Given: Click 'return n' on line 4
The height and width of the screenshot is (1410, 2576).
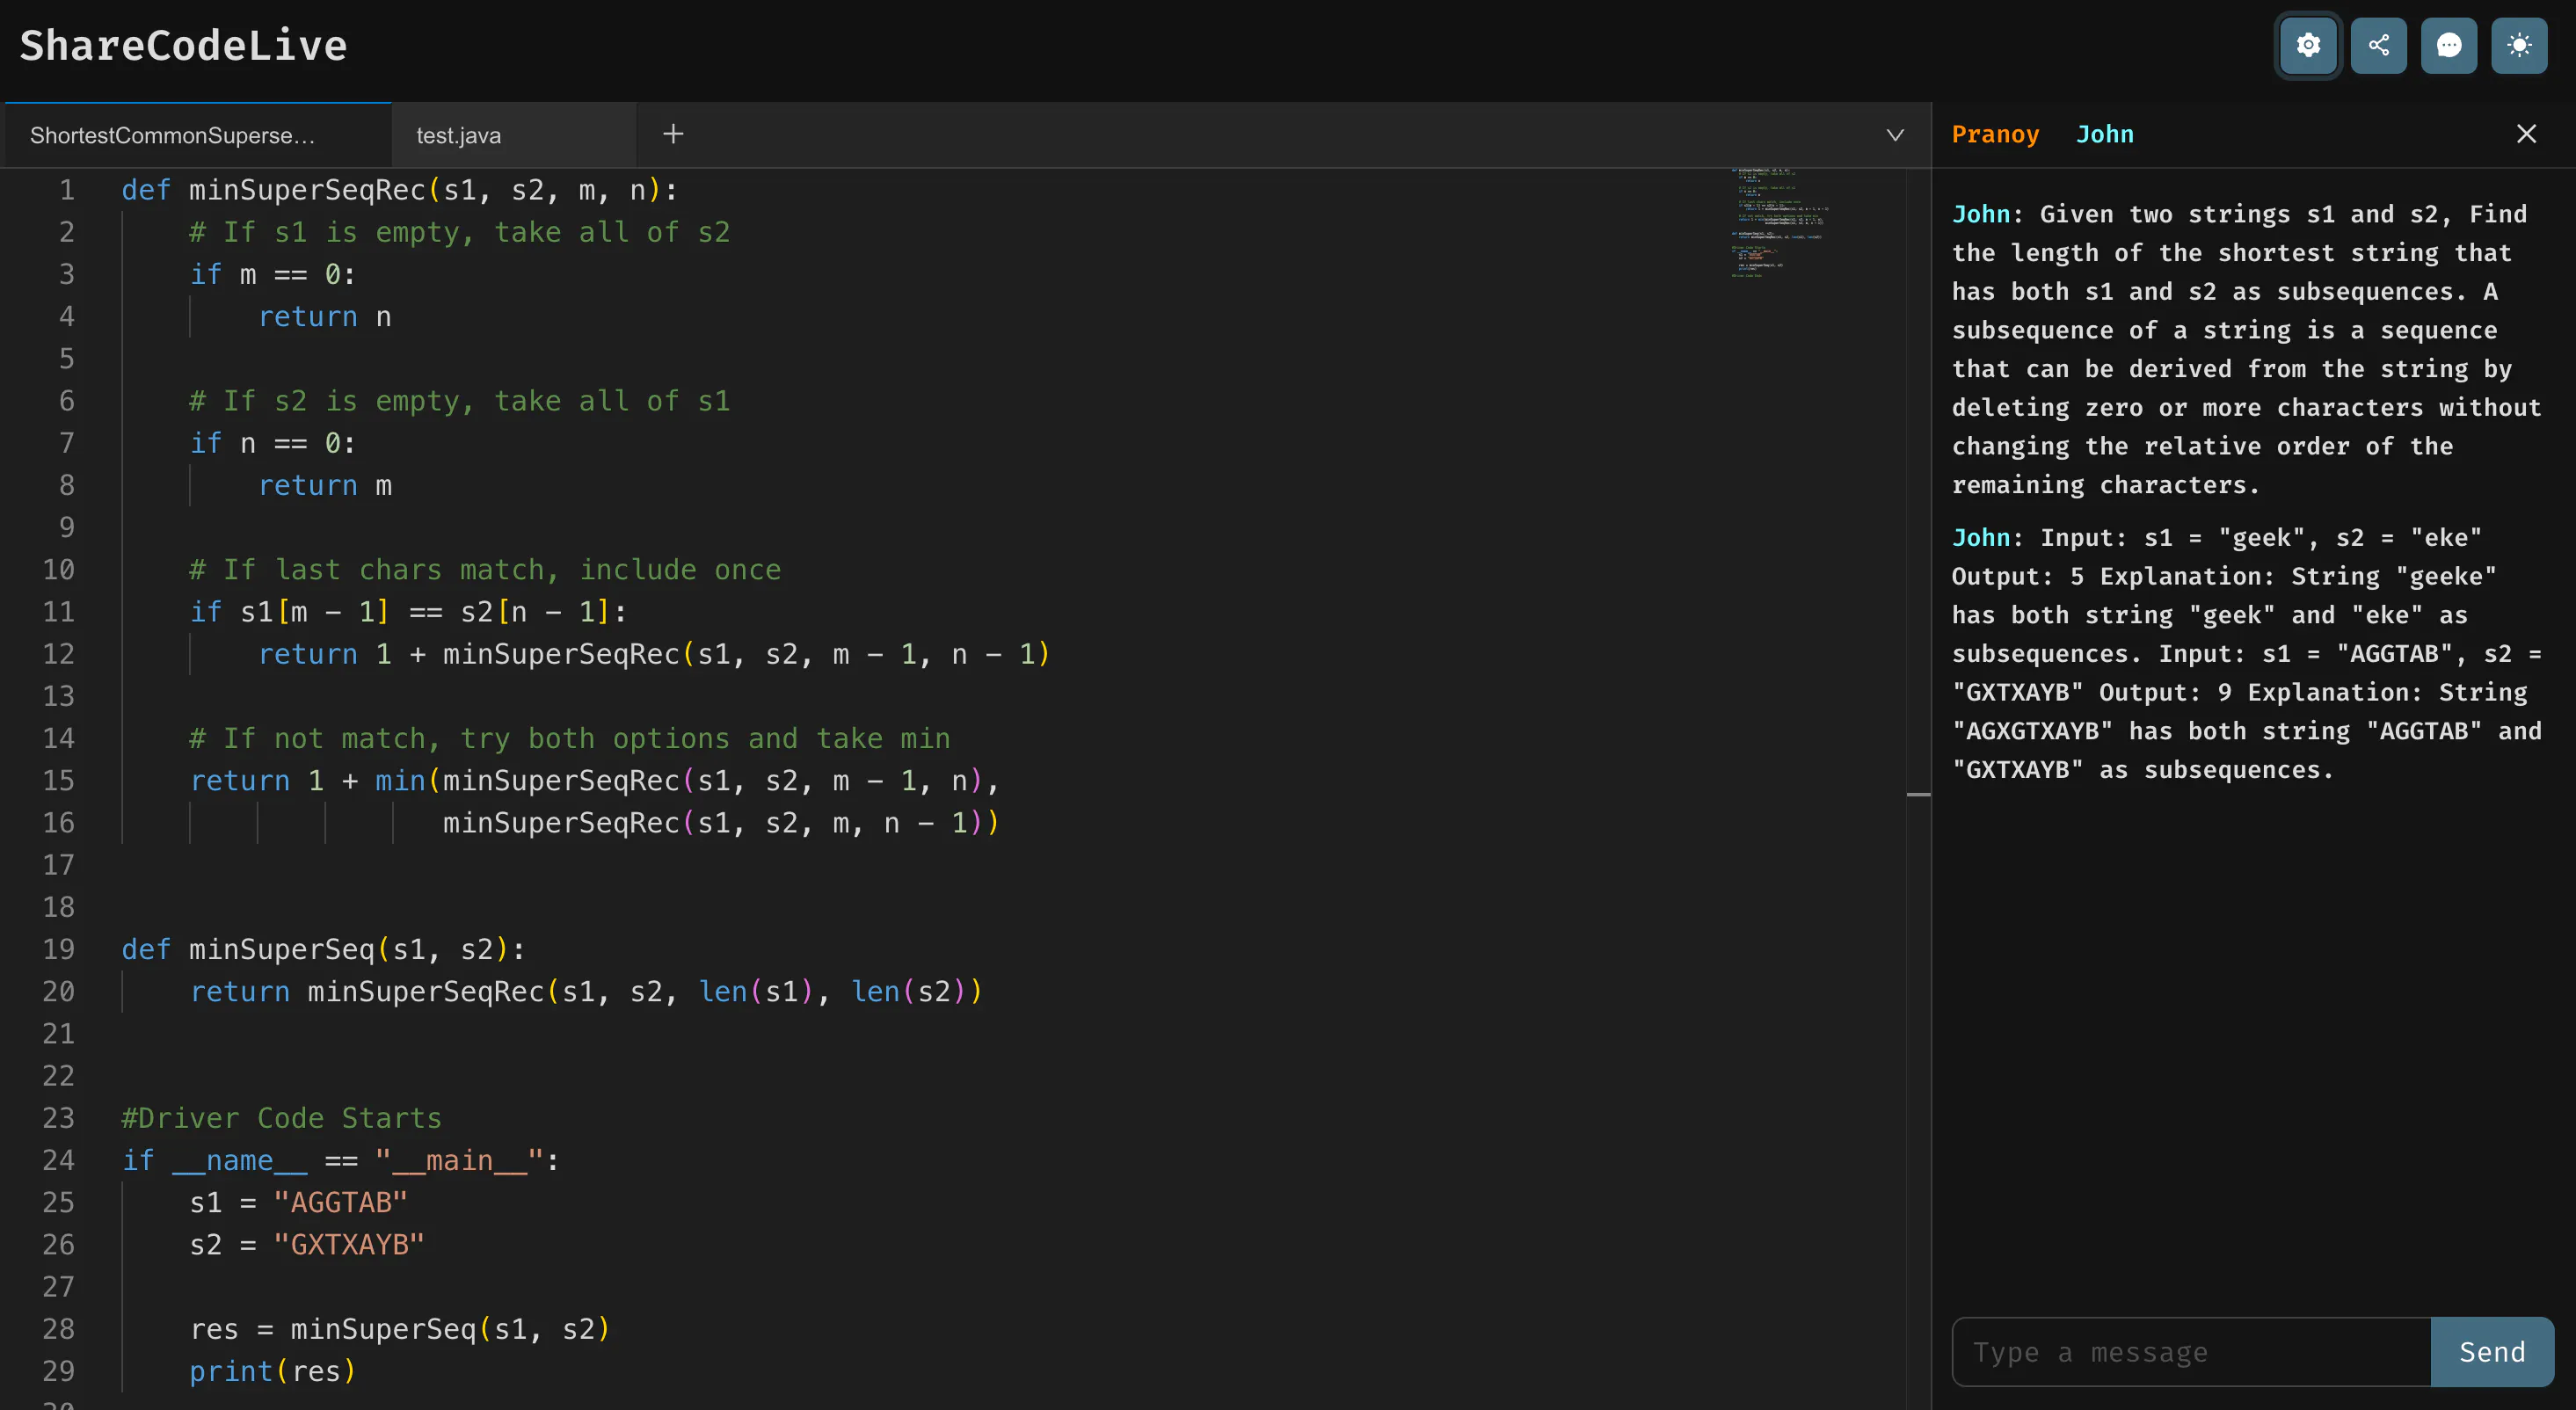Looking at the screenshot, I should (x=325, y=317).
